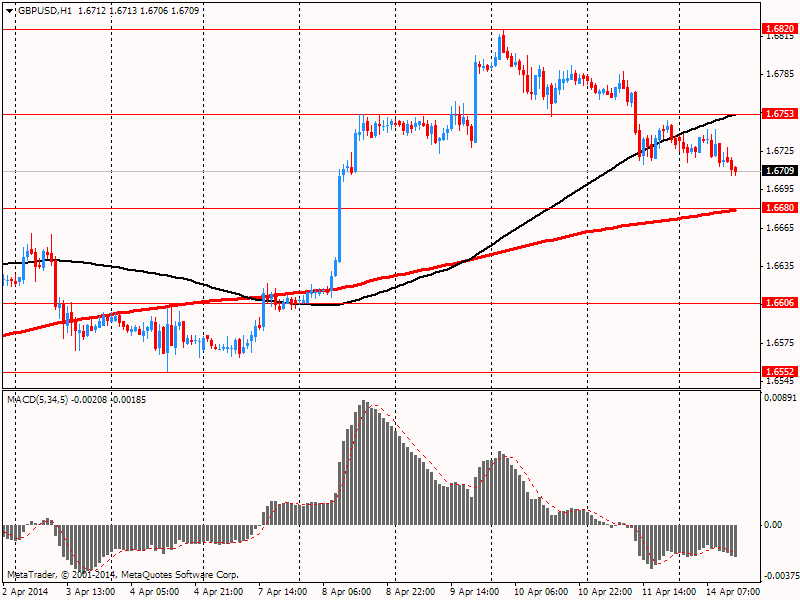
Task: Select the 1.6695 price scale value
Action: [x=781, y=189]
